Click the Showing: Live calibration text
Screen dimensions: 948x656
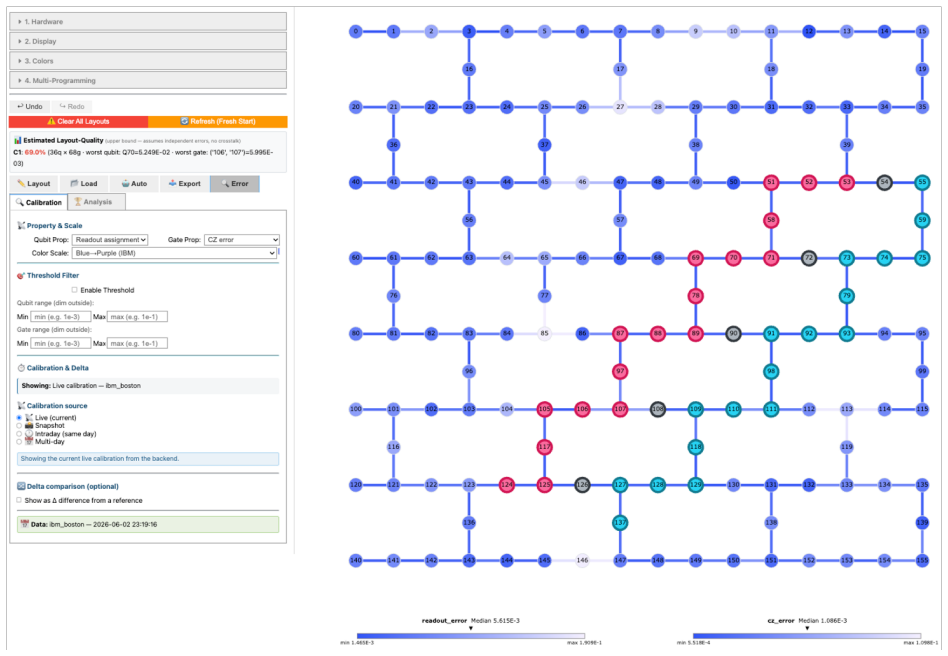[81, 386]
